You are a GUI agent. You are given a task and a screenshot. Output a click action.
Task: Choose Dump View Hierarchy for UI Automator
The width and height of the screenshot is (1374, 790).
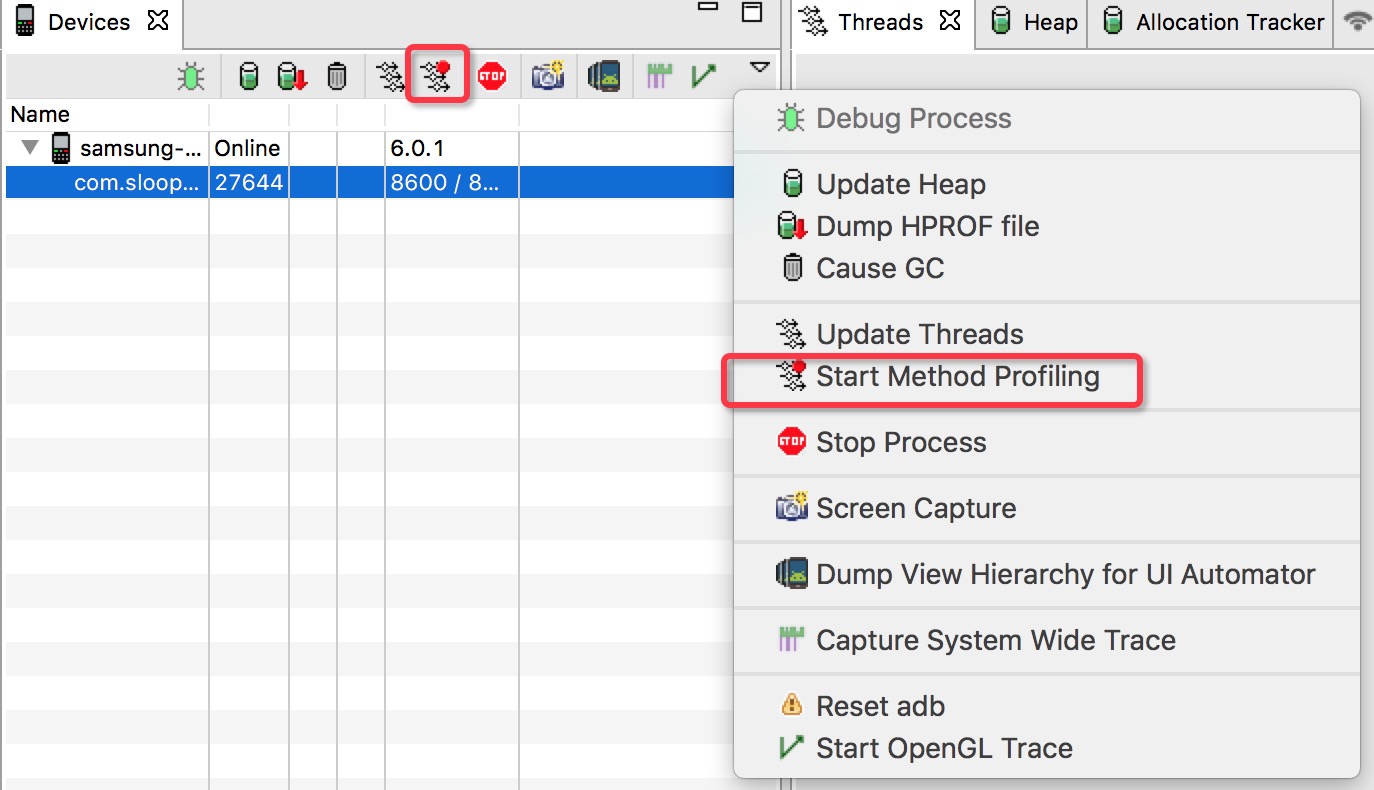(x=1047, y=574)
